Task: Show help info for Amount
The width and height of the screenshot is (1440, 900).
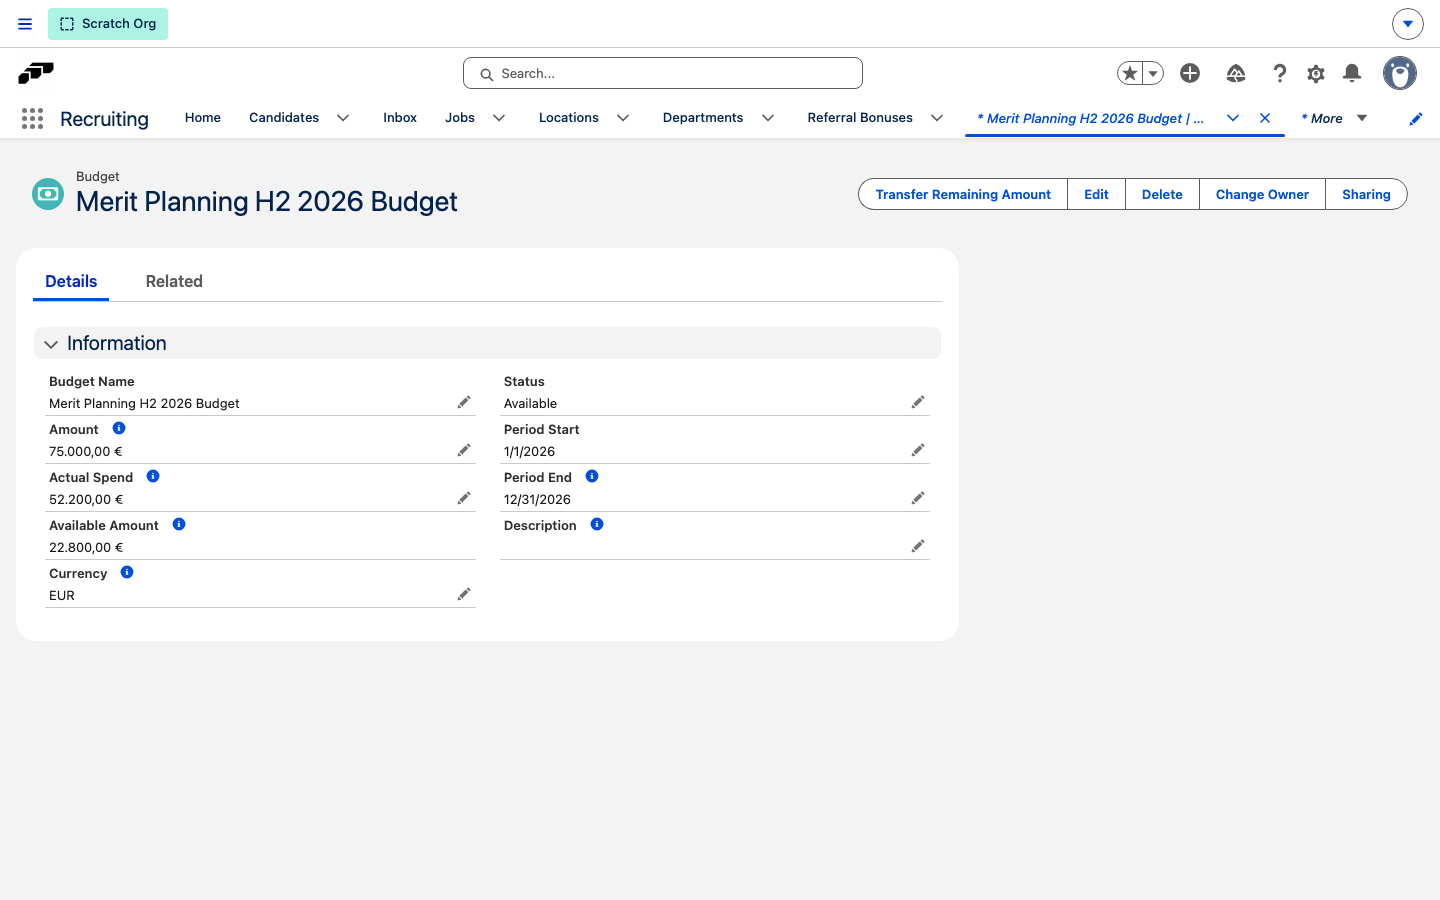Action: (x=119, y=428)
